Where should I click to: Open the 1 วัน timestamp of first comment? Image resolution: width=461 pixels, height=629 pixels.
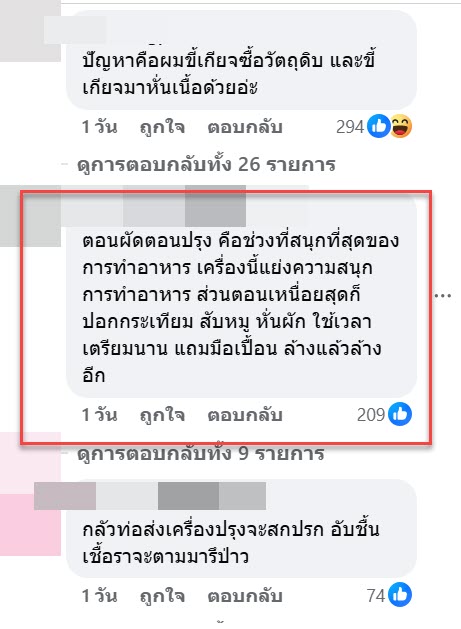coord(99,127)
